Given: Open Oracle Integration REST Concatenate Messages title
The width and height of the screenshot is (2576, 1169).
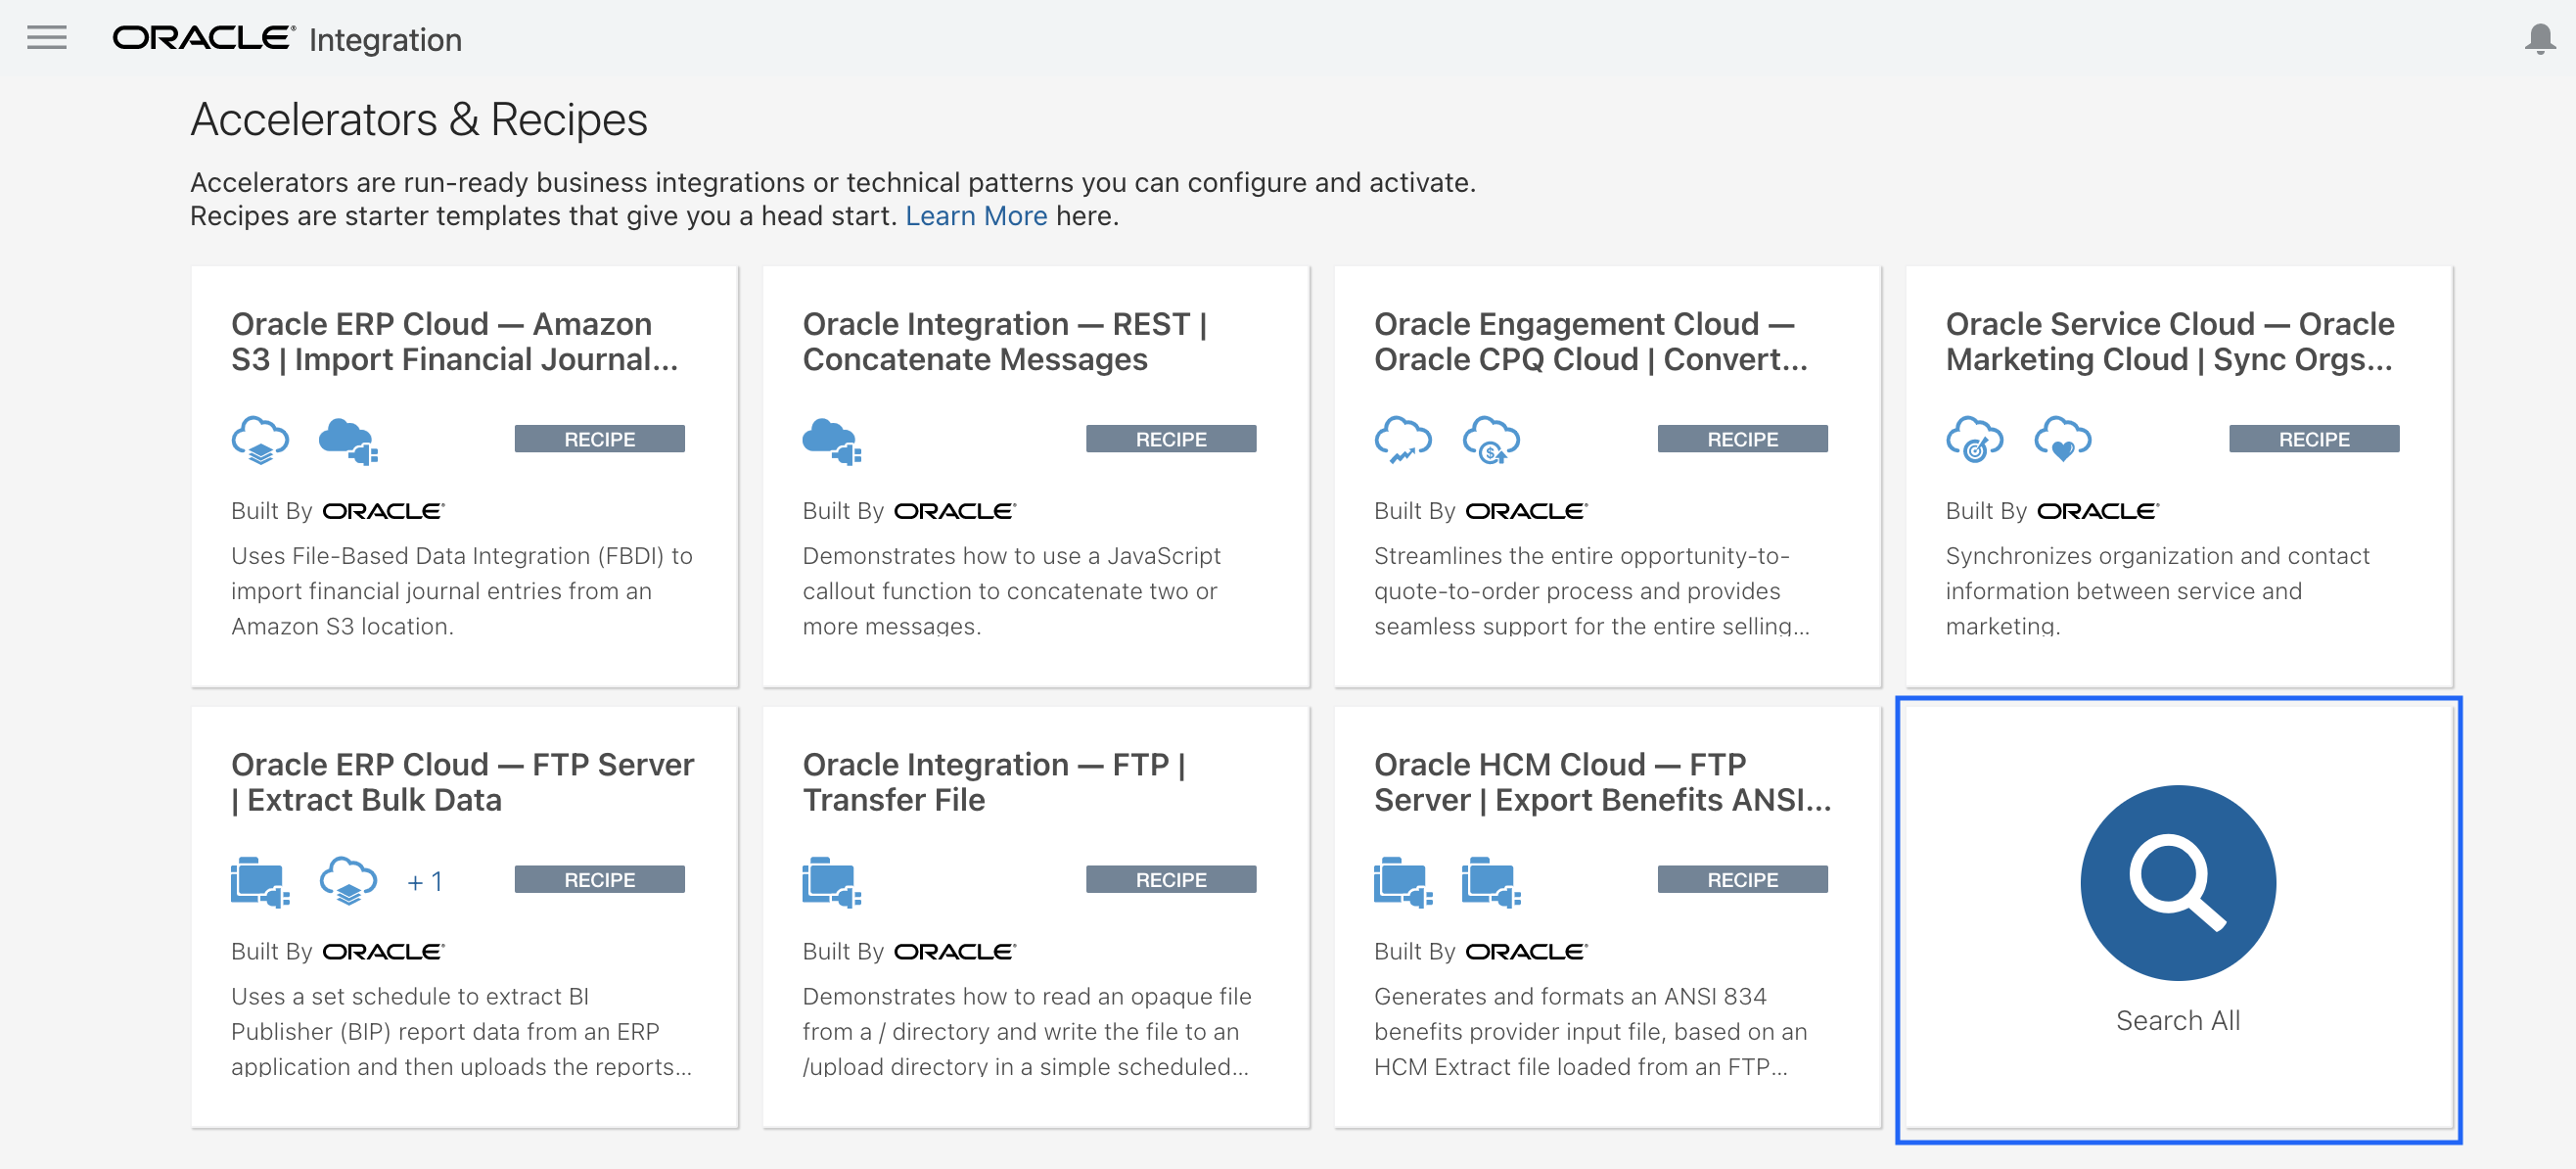Looking at the screenshot, I should coord(1004,341).
